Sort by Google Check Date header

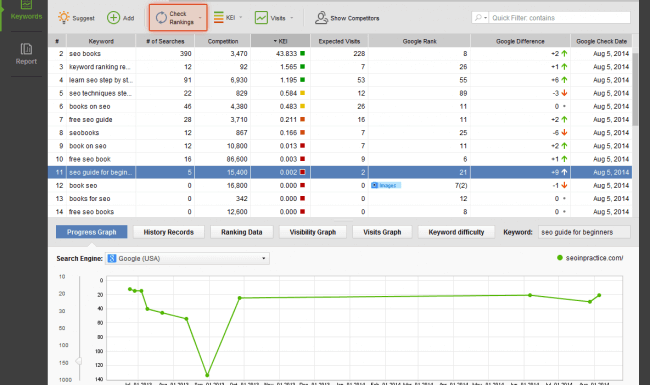tap(601, 41)
